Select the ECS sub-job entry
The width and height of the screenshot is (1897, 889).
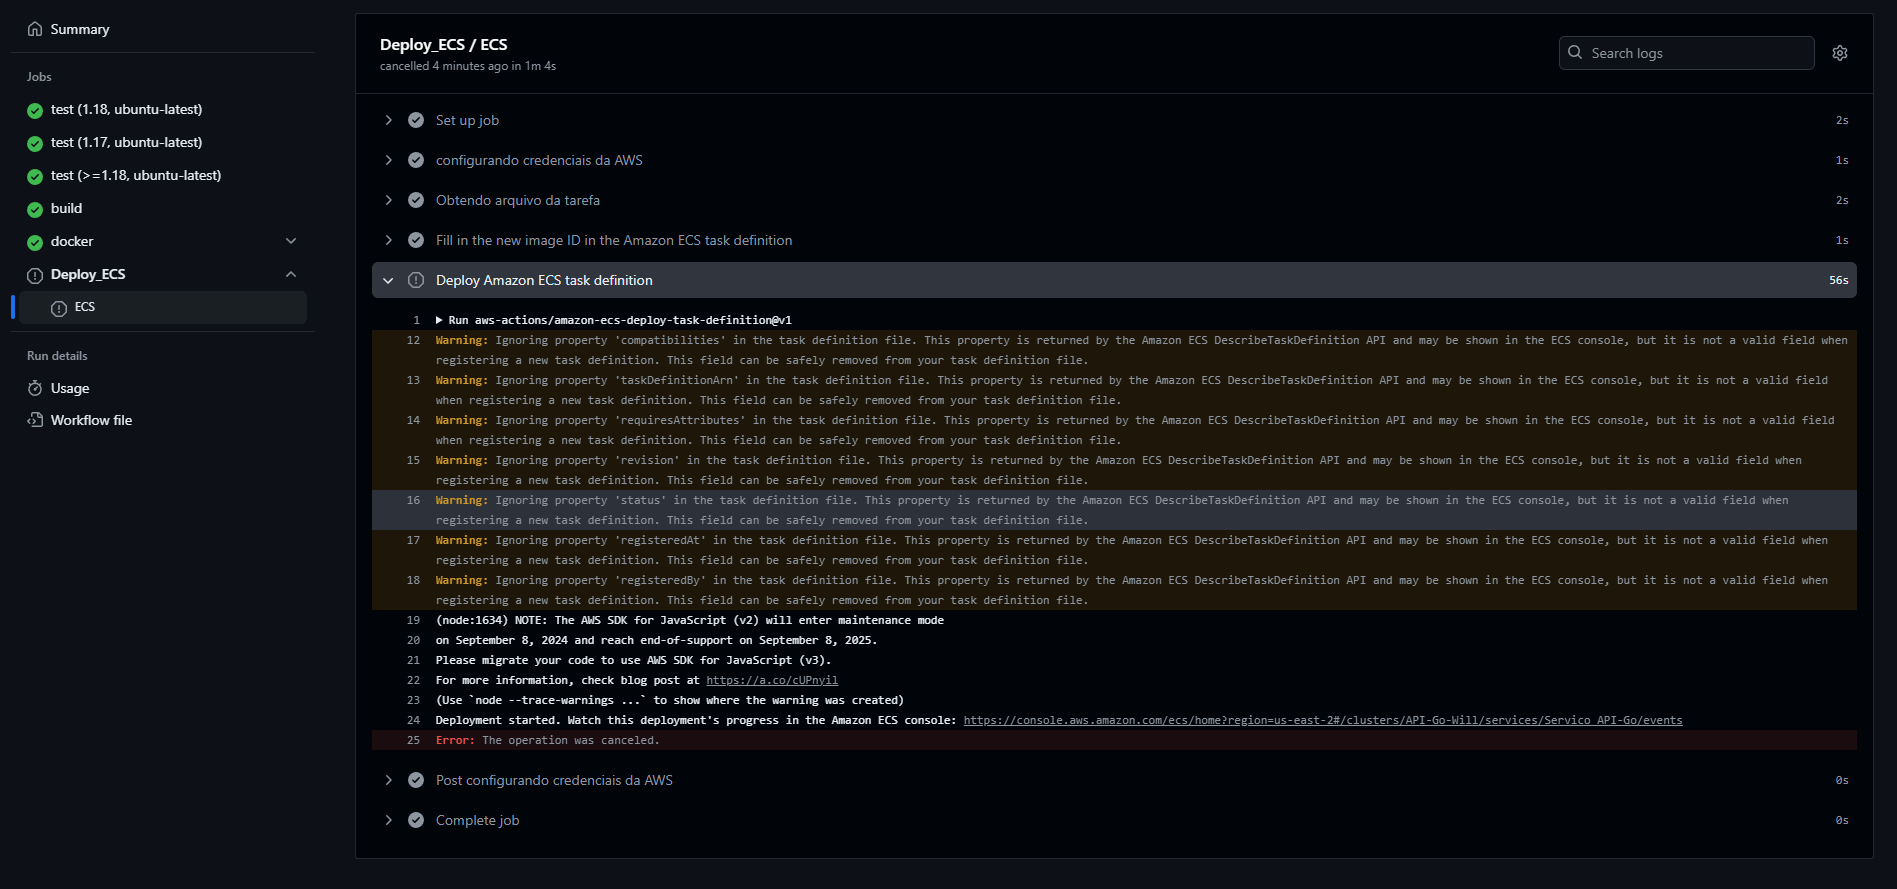163,307
